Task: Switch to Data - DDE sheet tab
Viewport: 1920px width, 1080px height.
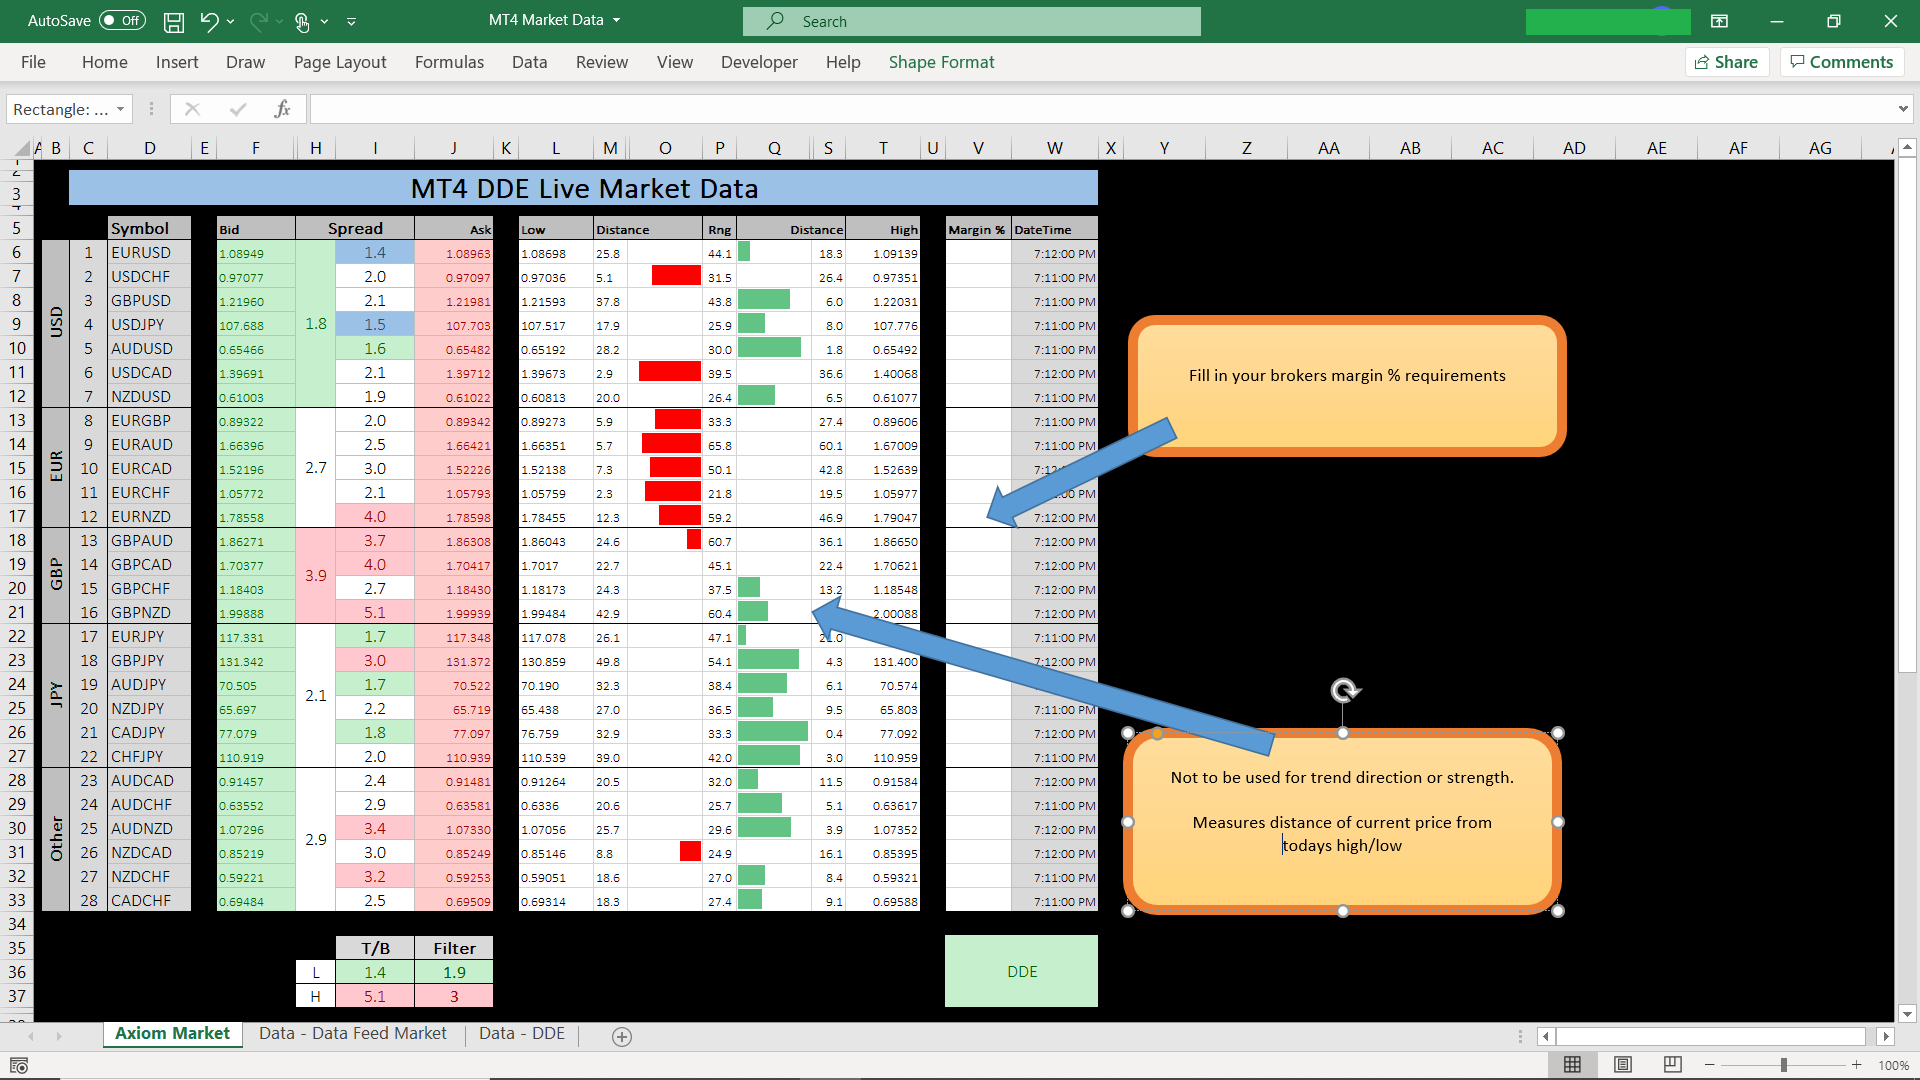Action: (521, 1033)
